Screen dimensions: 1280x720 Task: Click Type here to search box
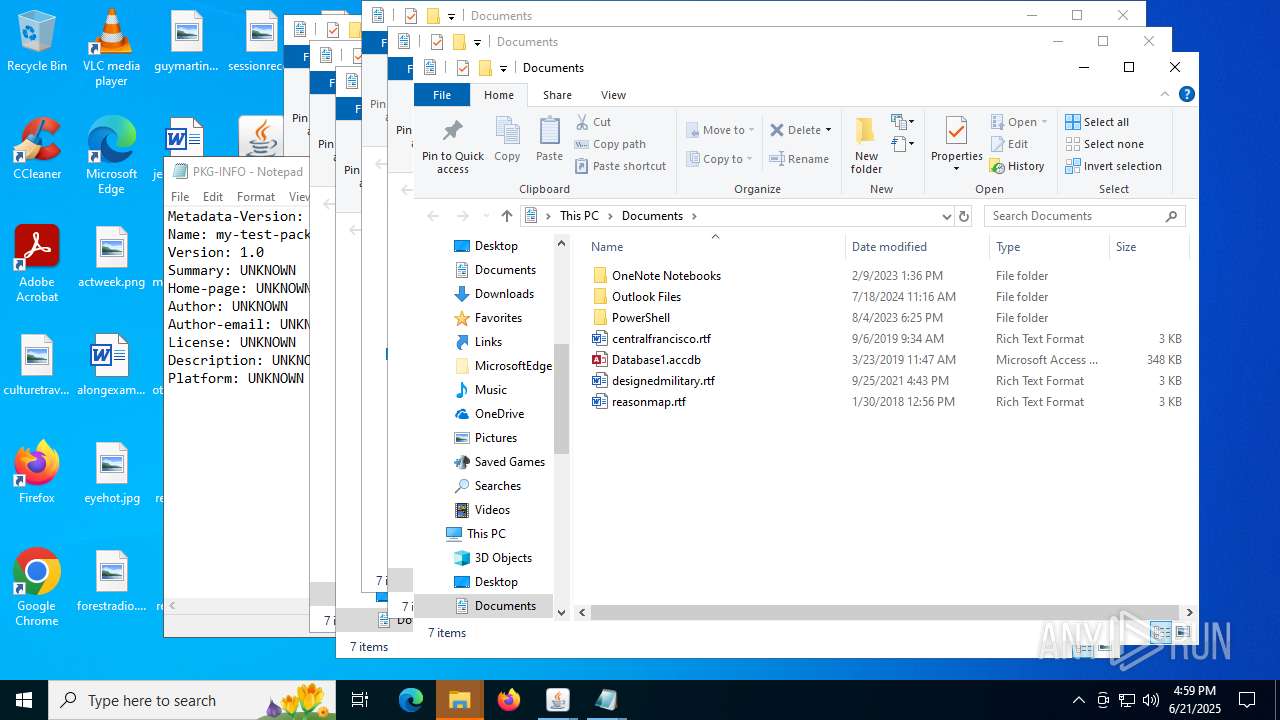[x=192, y=700]
